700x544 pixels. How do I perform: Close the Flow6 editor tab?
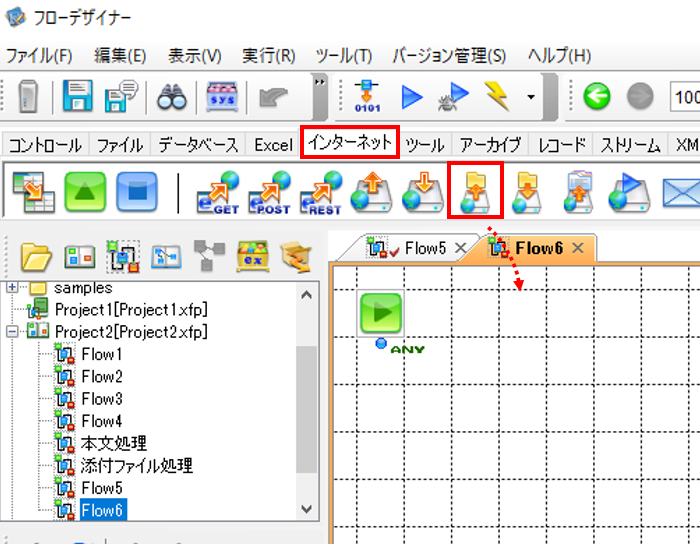[x=578, y=248]
